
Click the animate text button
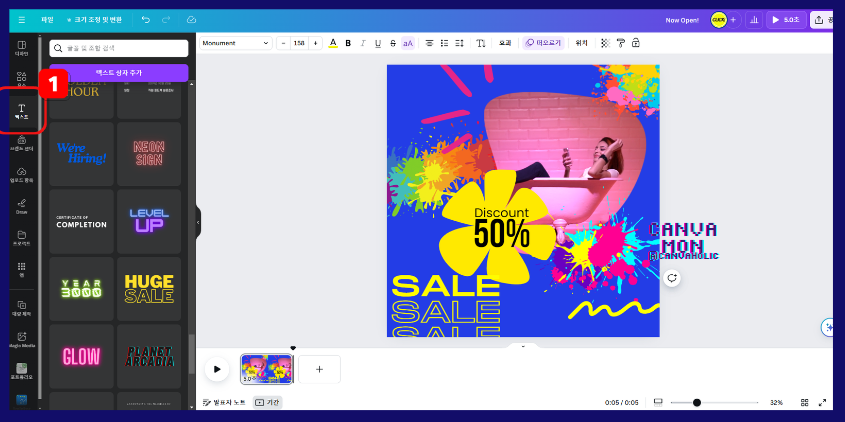[543, 43]
